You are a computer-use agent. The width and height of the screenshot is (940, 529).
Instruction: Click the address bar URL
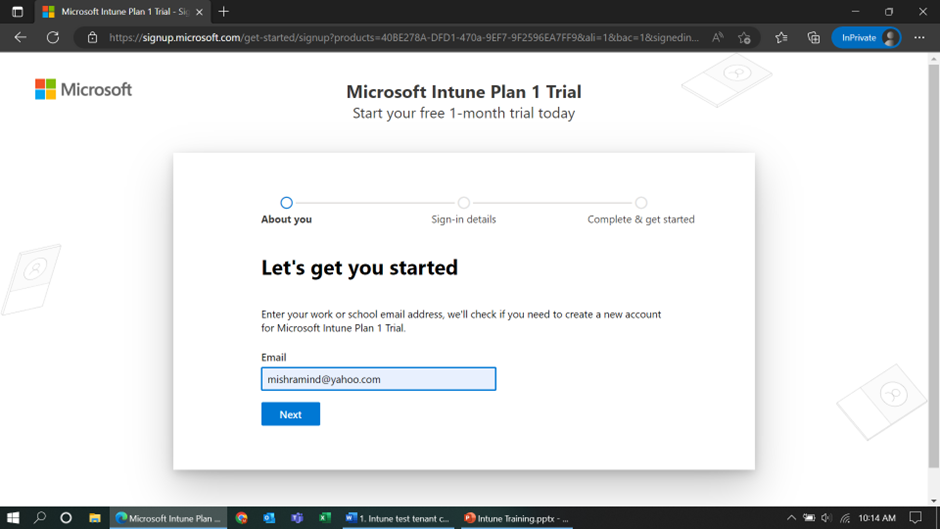coord(403,38)
